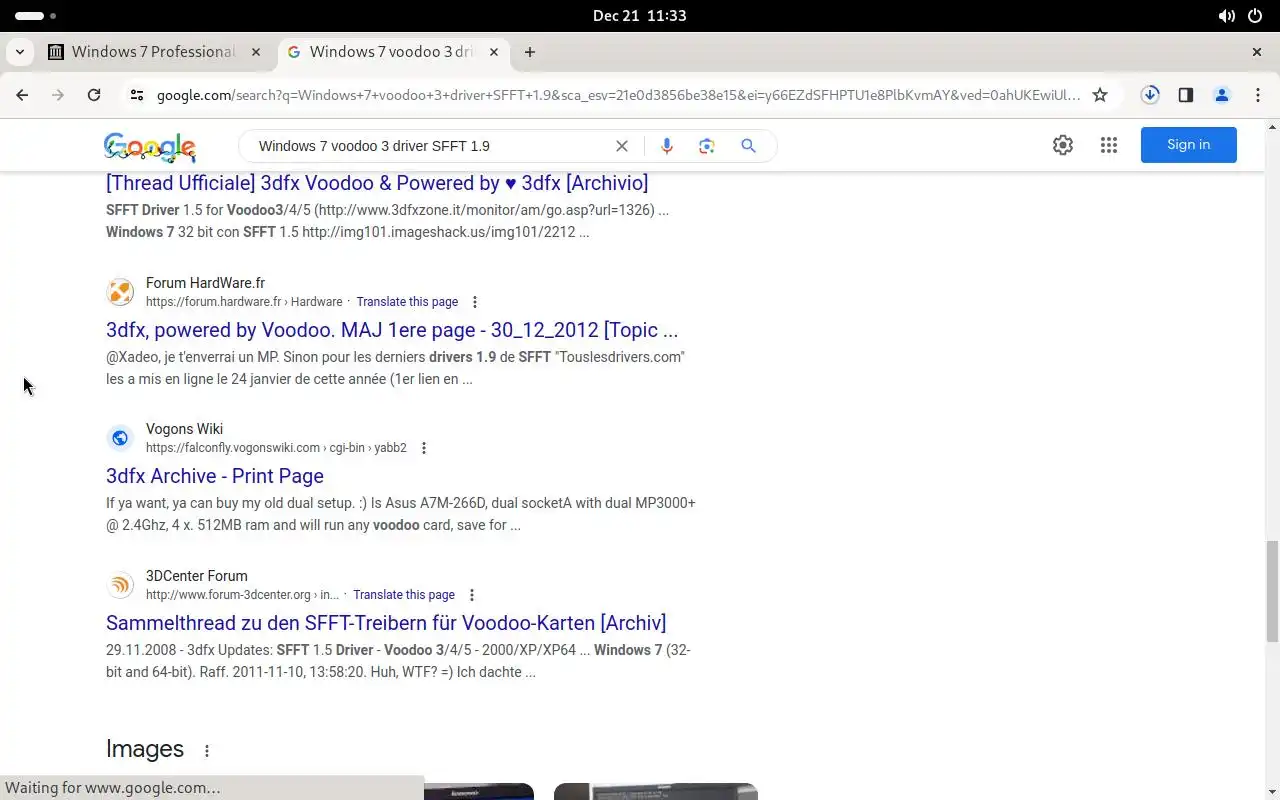The height and width of the screenshot is (800, 1280).
Task: Close the Windows 7 voodoo 3 tab
Action: 494,52
